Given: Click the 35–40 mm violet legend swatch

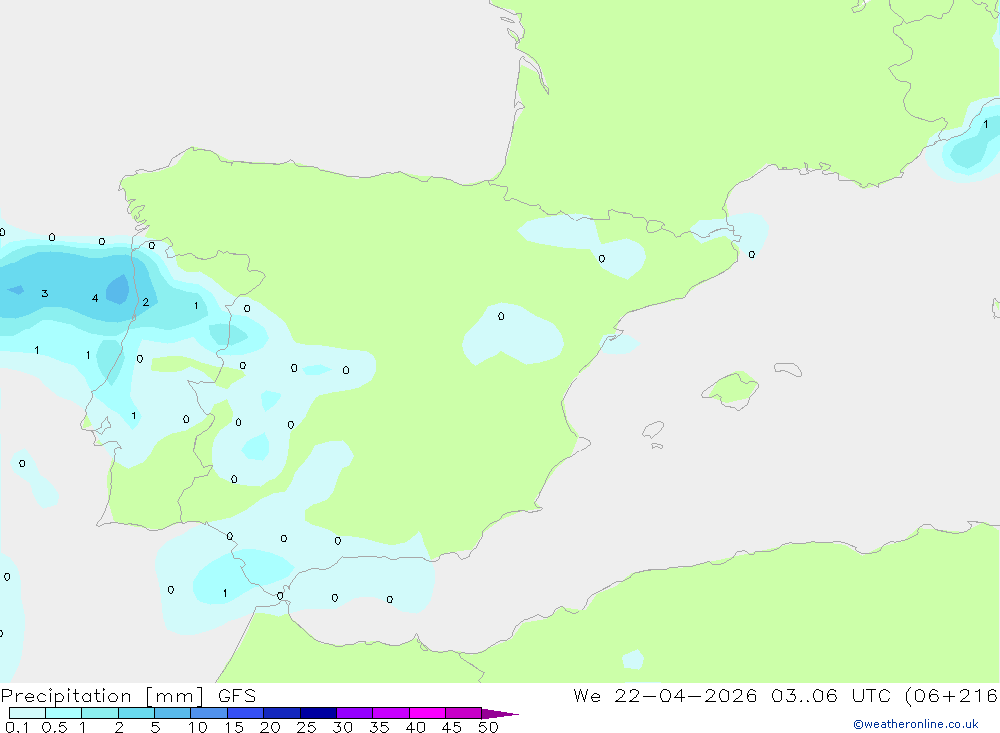Looking at the screenshot, I should pyautogui.click(x=390, y=713).
